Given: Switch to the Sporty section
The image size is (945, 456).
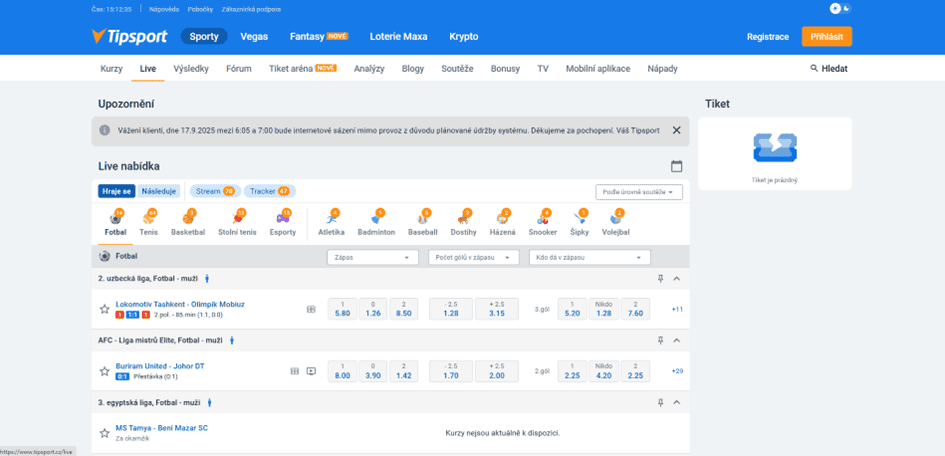Looking at the screenshot, I should pos(204,36).
